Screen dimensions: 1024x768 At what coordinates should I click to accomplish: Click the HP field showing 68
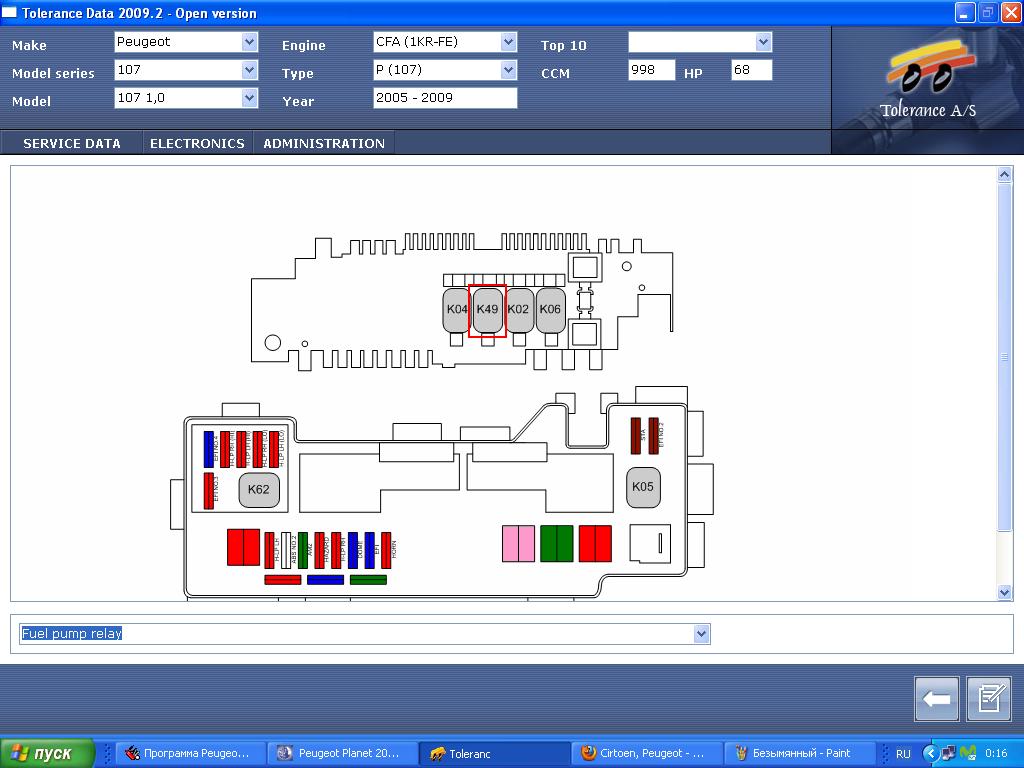752,70
